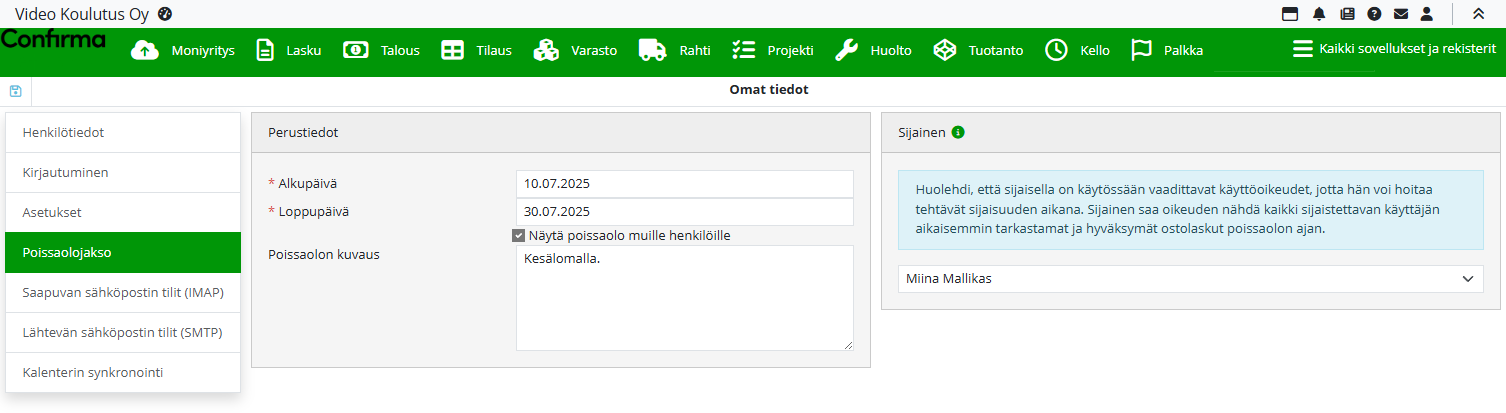Screen dimensions: 1506x413
Task: Open the news feed newspaper icon
Action: point(1347,14)
